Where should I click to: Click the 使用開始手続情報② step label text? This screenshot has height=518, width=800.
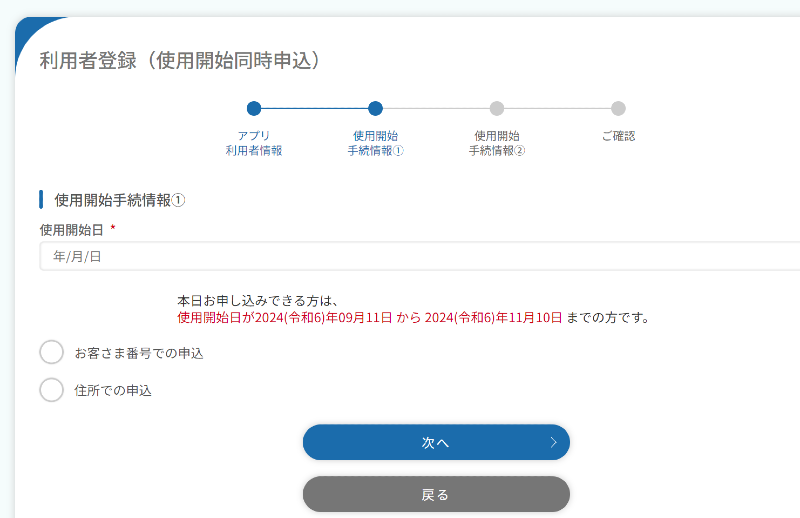tap(496, 143)
